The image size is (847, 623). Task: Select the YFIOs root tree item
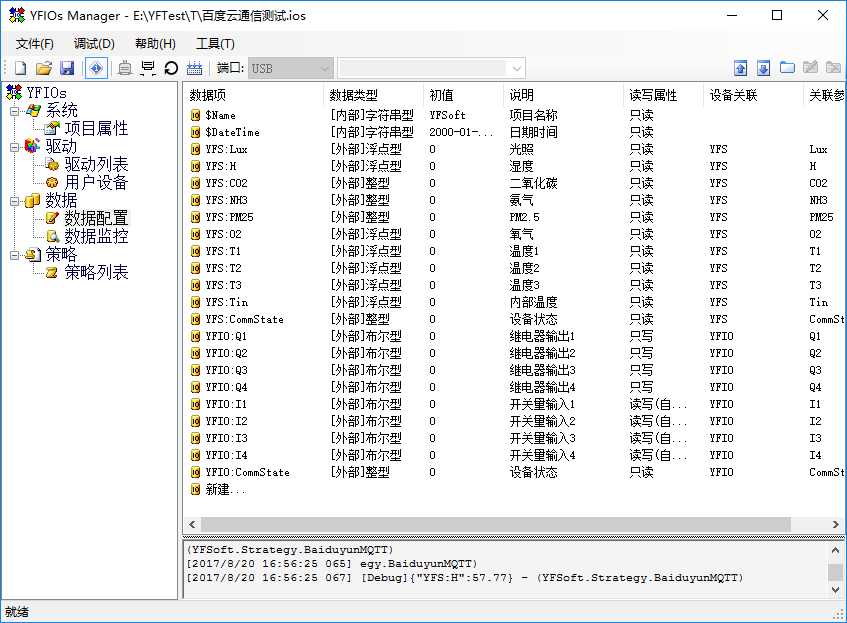[x=46, y=92]
